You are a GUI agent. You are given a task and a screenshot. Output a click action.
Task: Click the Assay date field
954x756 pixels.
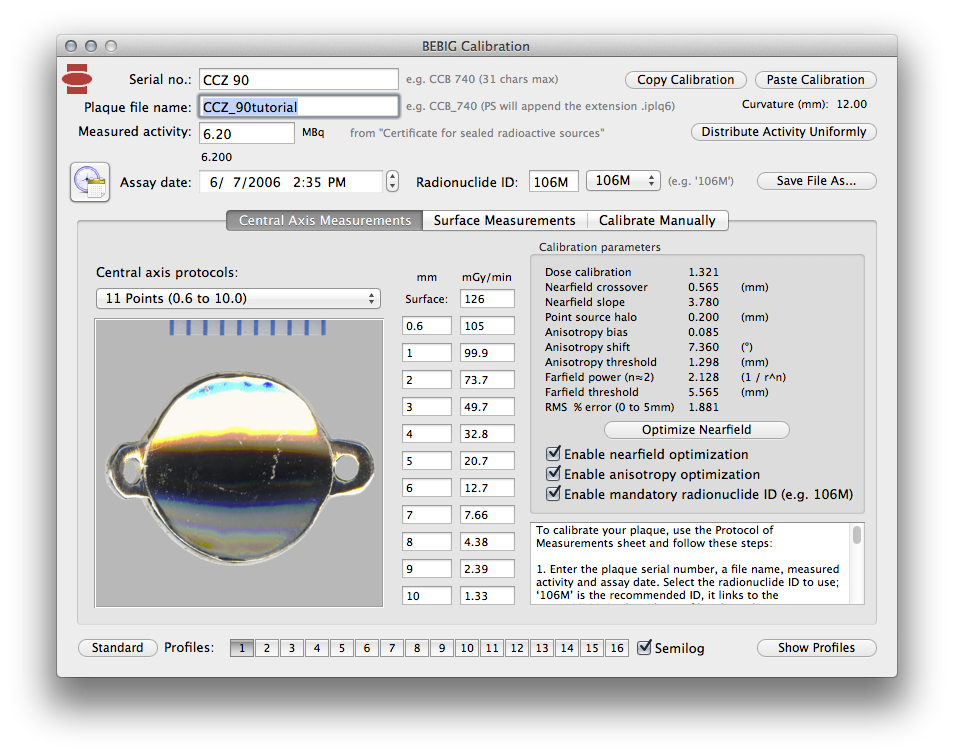[x=291, y=182]
